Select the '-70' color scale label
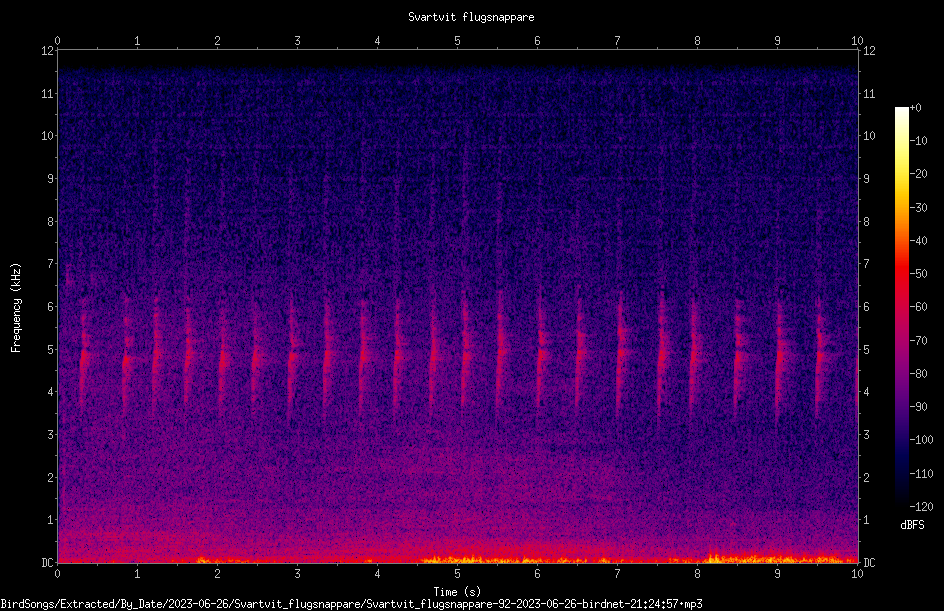 pos(919,341)
